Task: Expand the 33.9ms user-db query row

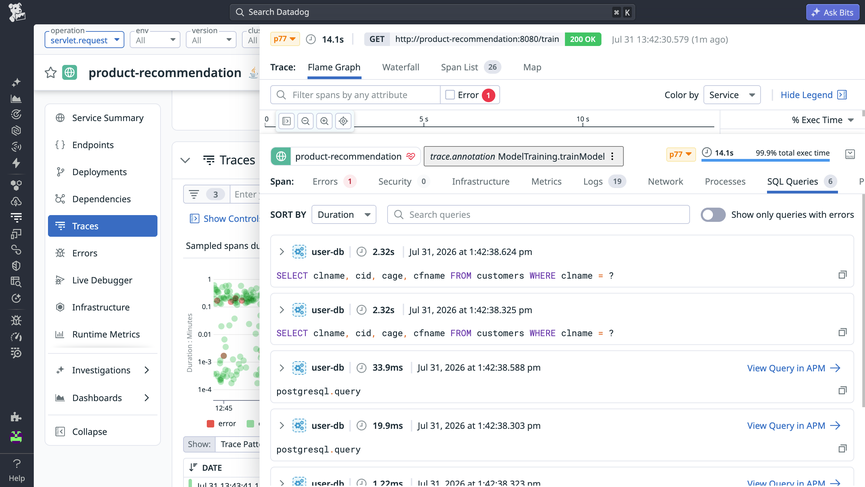Action: pos(281,368)
